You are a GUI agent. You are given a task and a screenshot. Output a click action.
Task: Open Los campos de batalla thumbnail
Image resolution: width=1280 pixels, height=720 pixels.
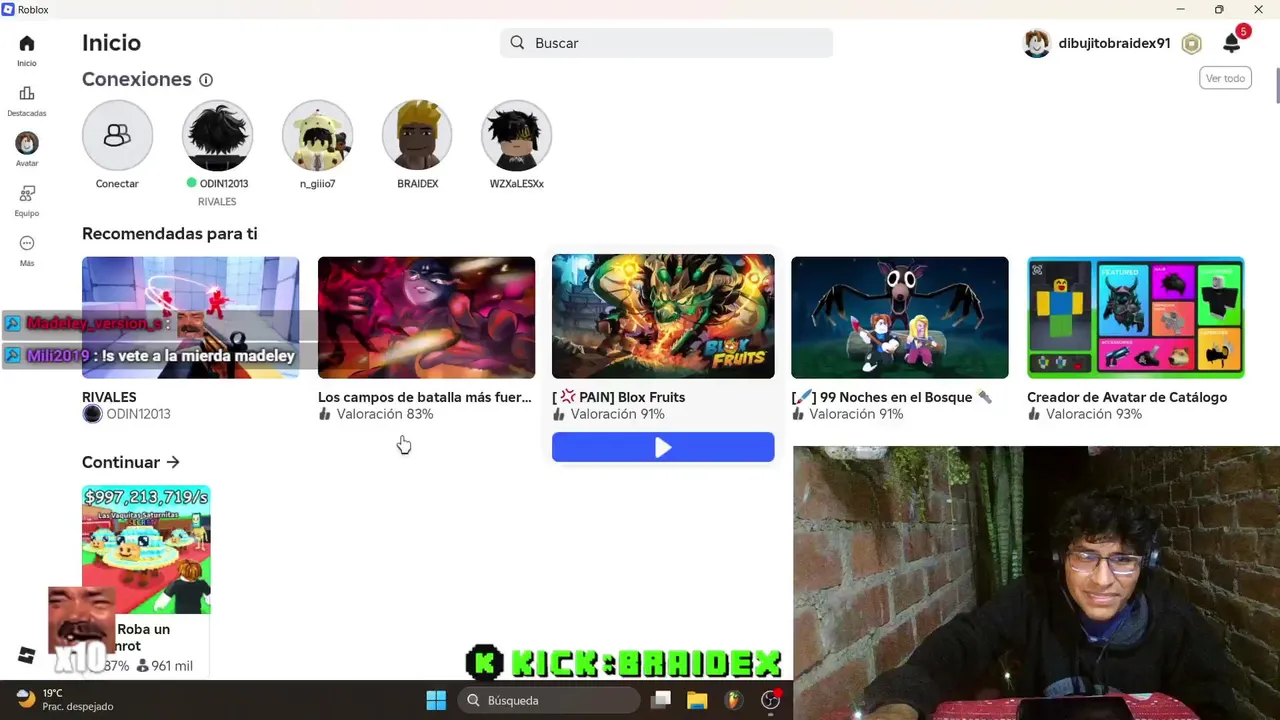click(426, 317)
